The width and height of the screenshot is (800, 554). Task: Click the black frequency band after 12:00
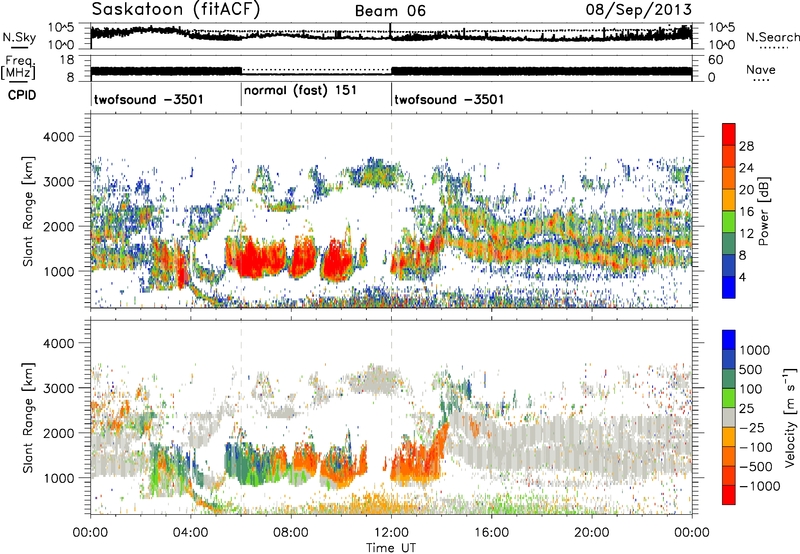[541, 71]
